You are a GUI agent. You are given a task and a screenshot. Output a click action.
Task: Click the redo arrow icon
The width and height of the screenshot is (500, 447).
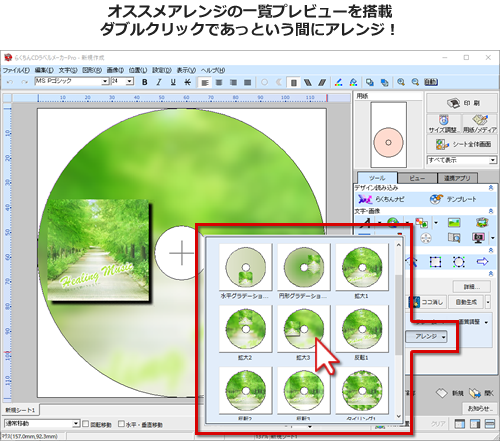point(24,82)
